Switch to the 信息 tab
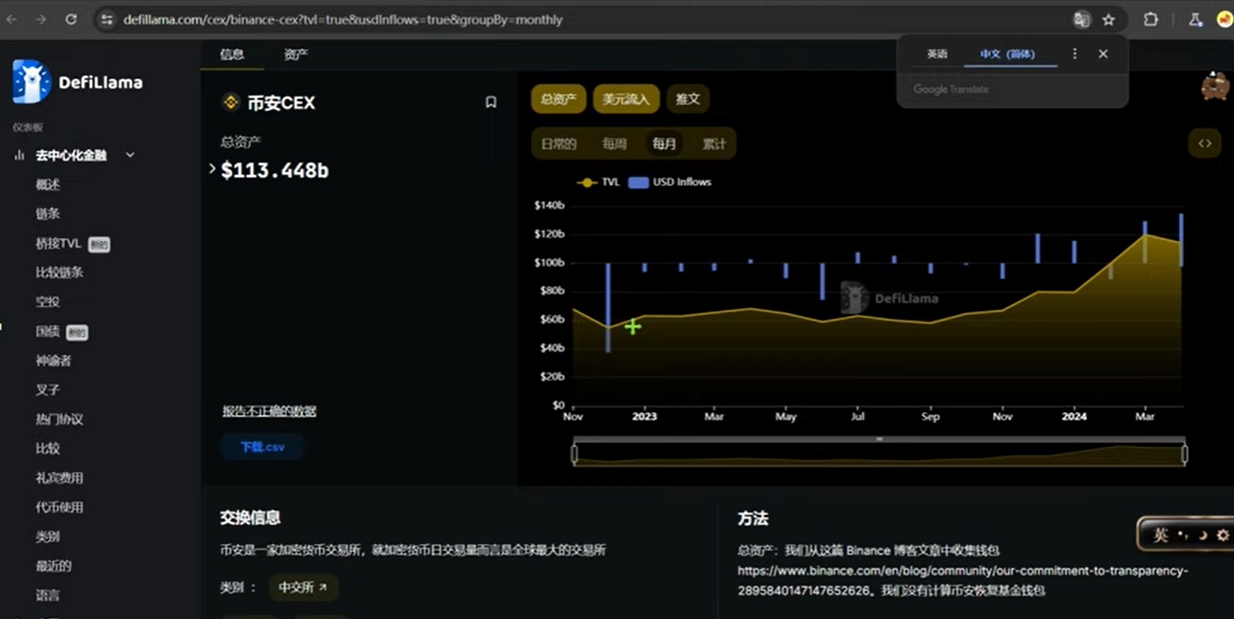This screenshot has width=1234, height=619. (232, 54)
